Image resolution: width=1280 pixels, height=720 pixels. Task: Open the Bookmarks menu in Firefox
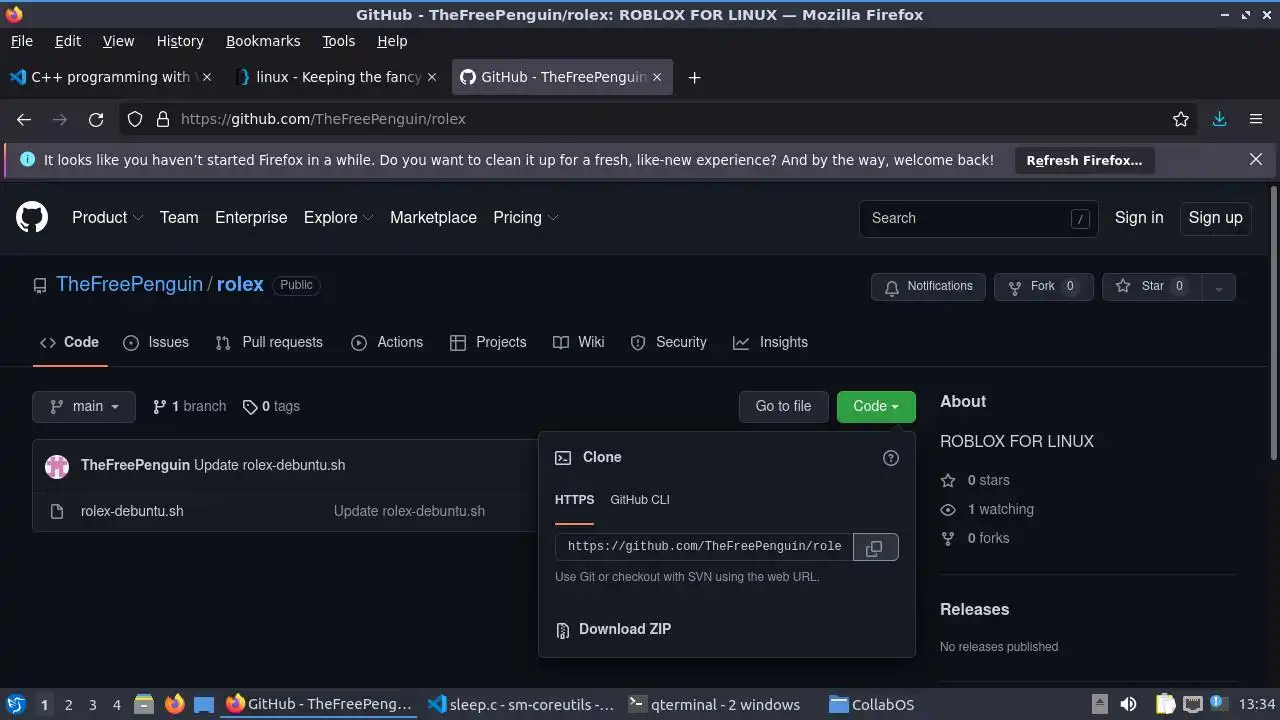point(263,41)
